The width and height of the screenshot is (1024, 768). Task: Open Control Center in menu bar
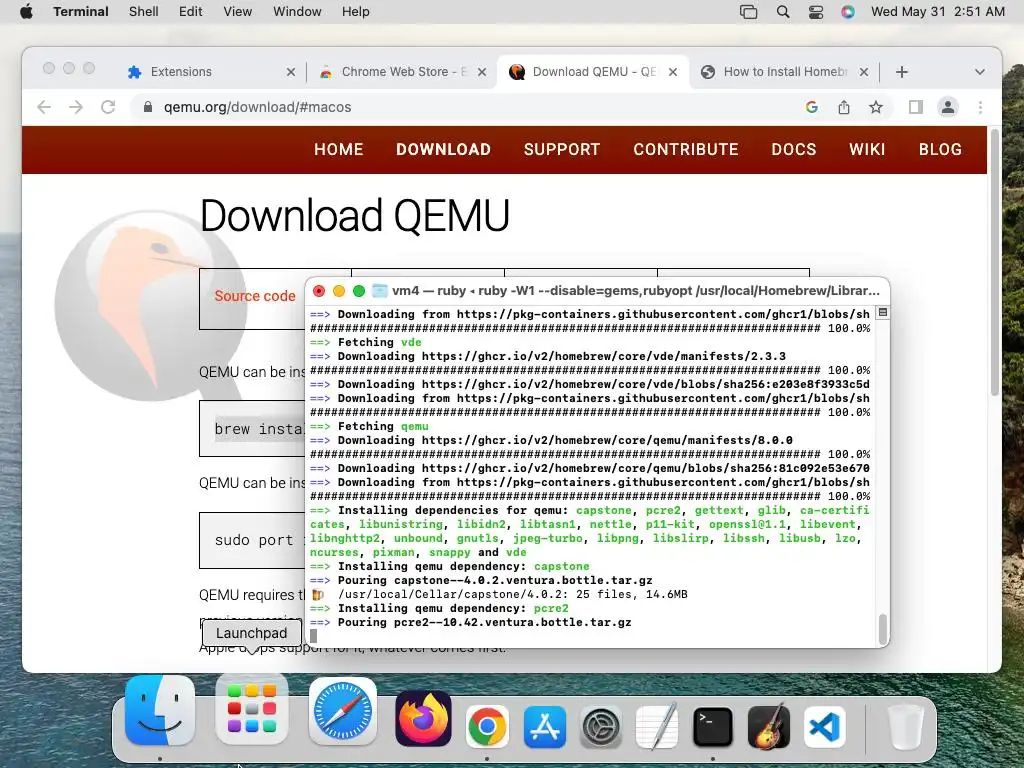[816, 12]
